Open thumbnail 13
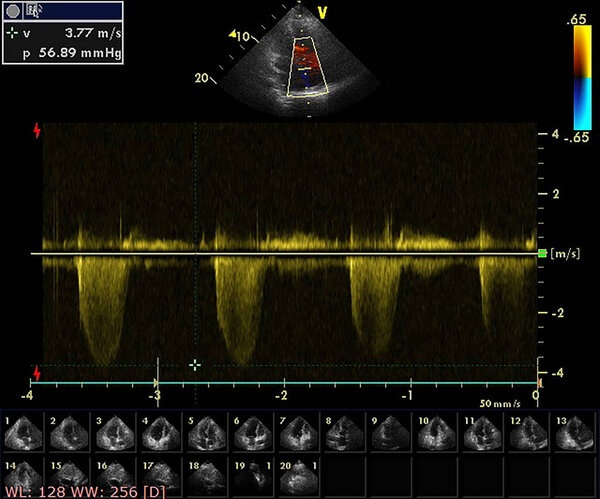The height and width of the screenshot is (499, 600). [574, 432]
